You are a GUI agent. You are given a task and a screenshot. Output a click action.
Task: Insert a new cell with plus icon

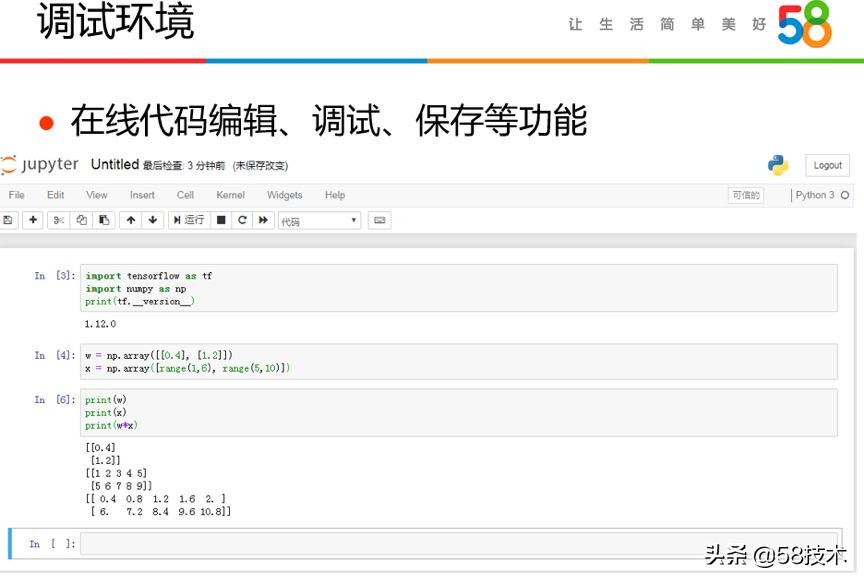point(33,220)
